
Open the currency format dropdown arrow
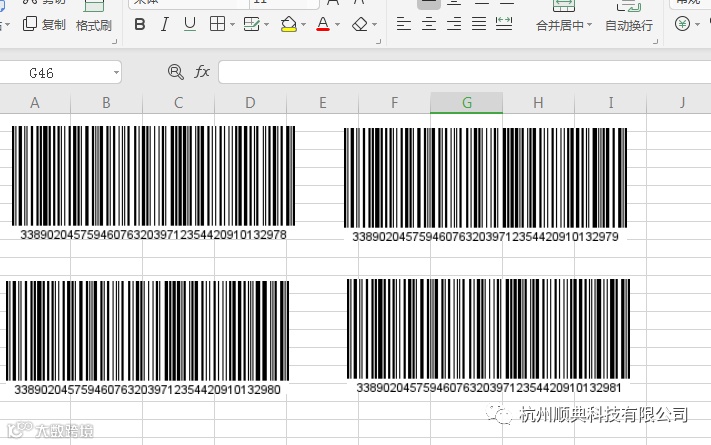pyautogui.click(x=697, y=24)
